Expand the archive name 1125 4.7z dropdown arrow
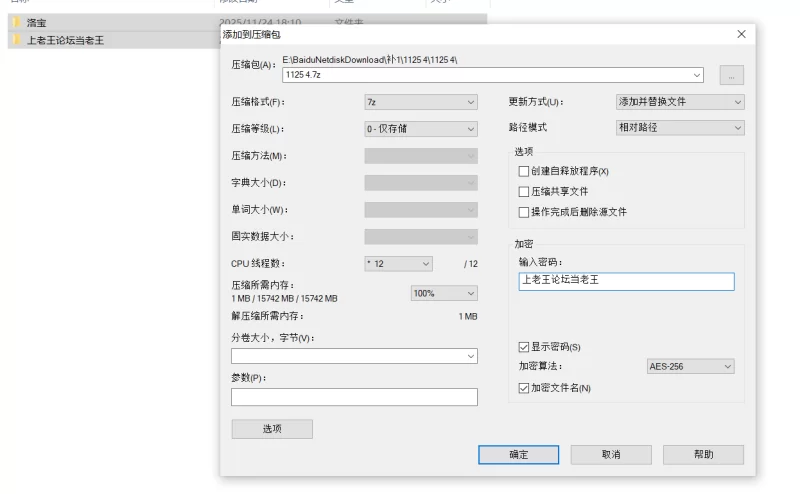 [696, 75]
